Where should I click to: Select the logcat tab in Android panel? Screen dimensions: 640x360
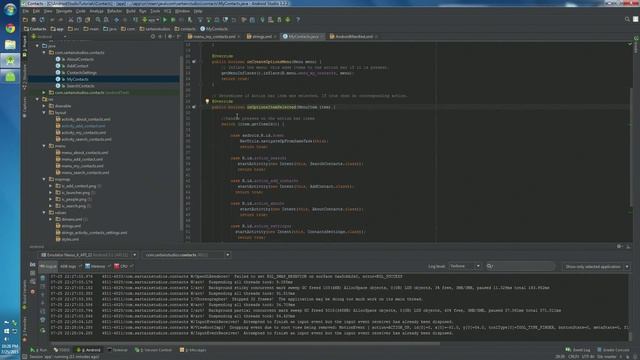(x=48, y=267)
